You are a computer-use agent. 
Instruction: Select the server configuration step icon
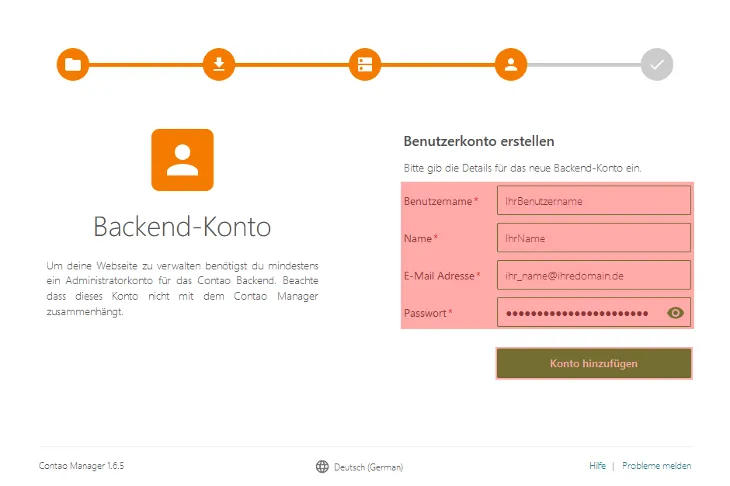[x=365, y=65]
